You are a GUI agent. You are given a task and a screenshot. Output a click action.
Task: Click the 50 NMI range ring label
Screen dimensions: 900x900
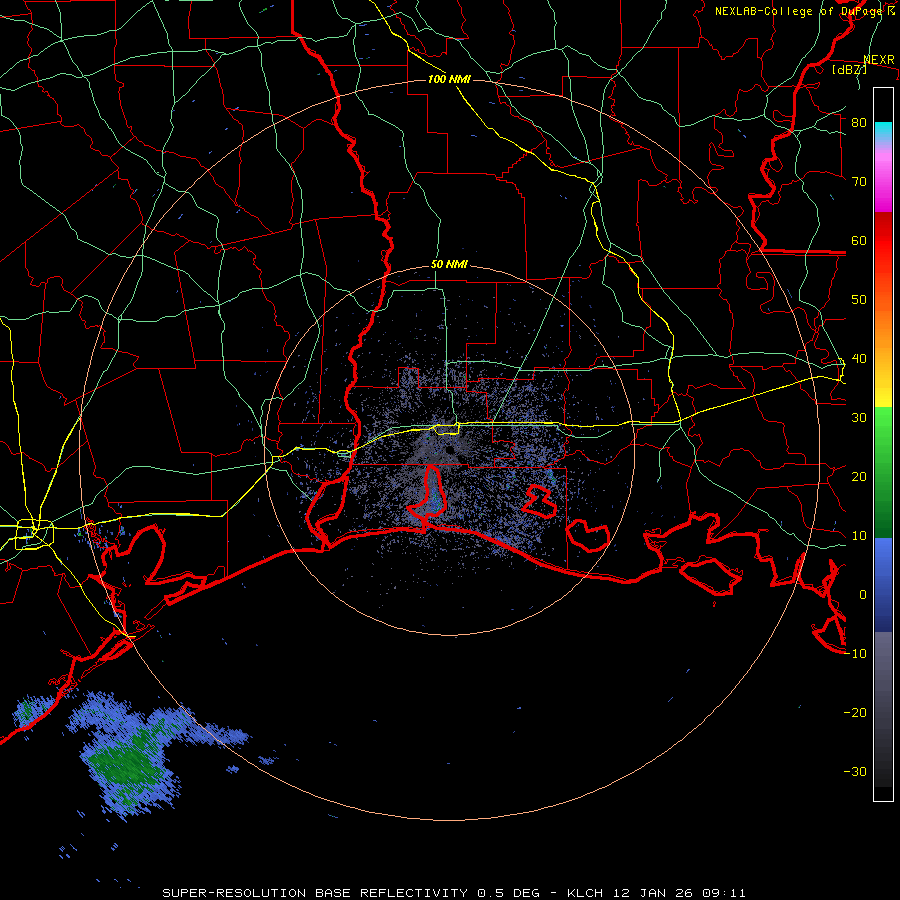pos(449,265)
